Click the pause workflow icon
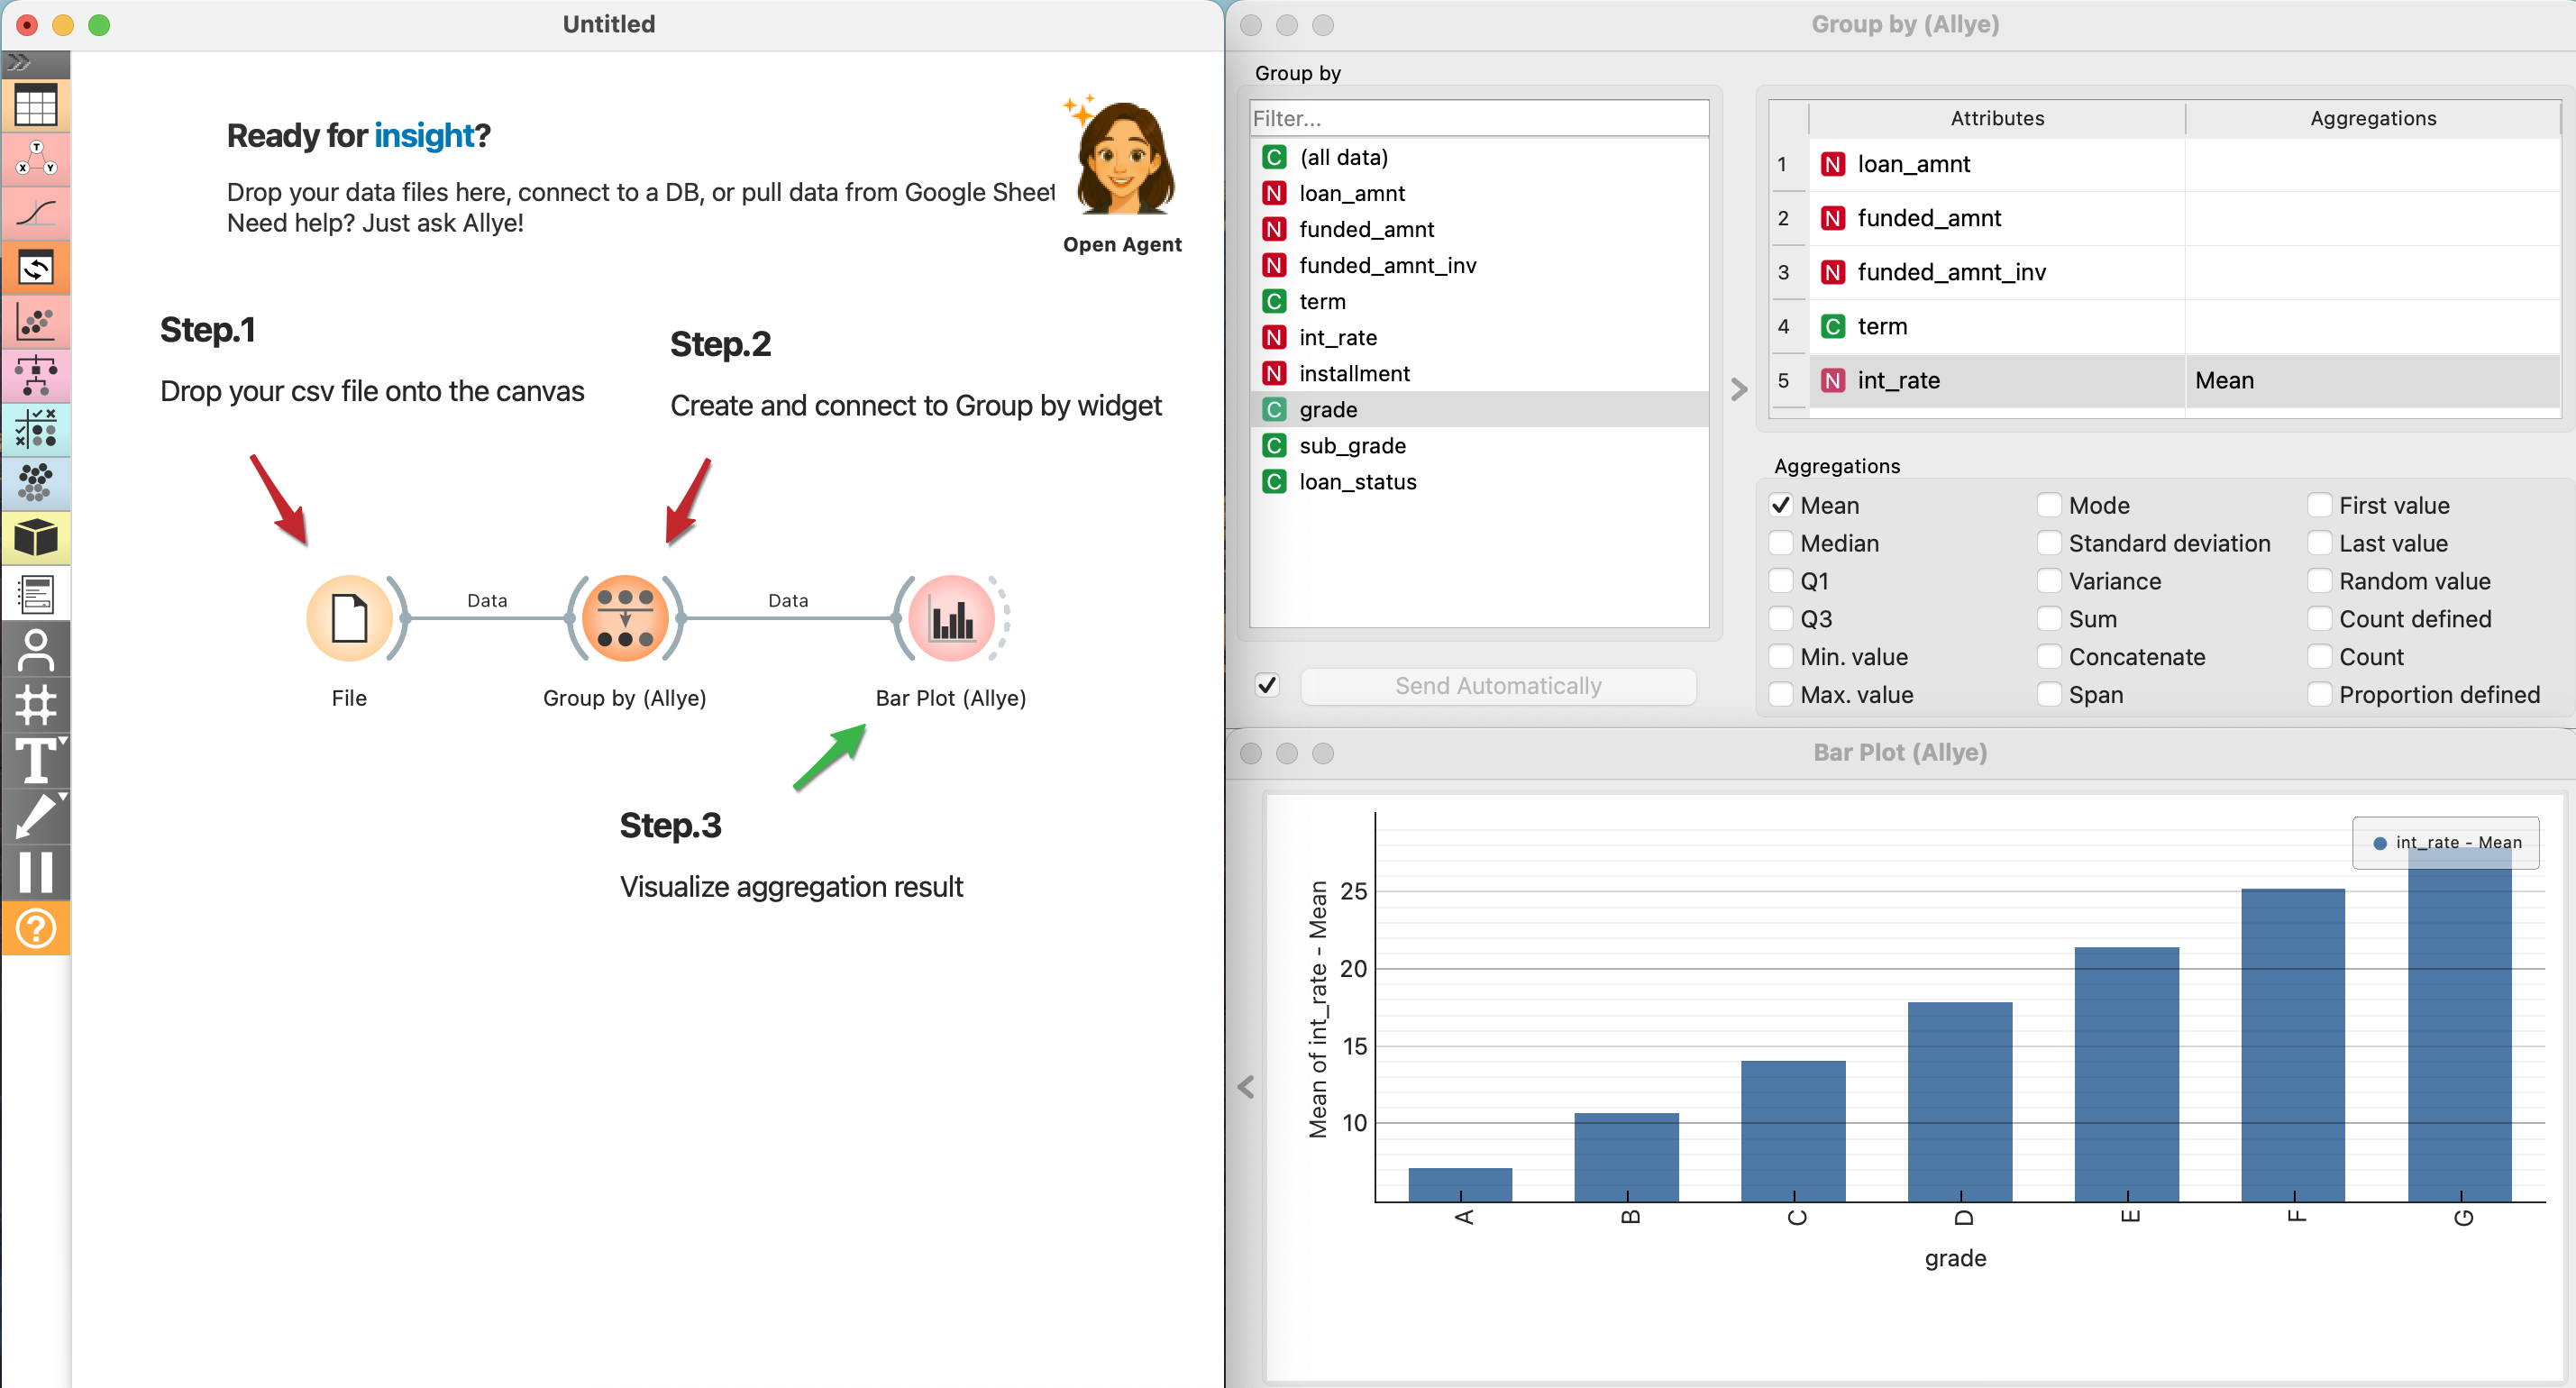Screen dimensions: 2576x1388 (35, 871)
